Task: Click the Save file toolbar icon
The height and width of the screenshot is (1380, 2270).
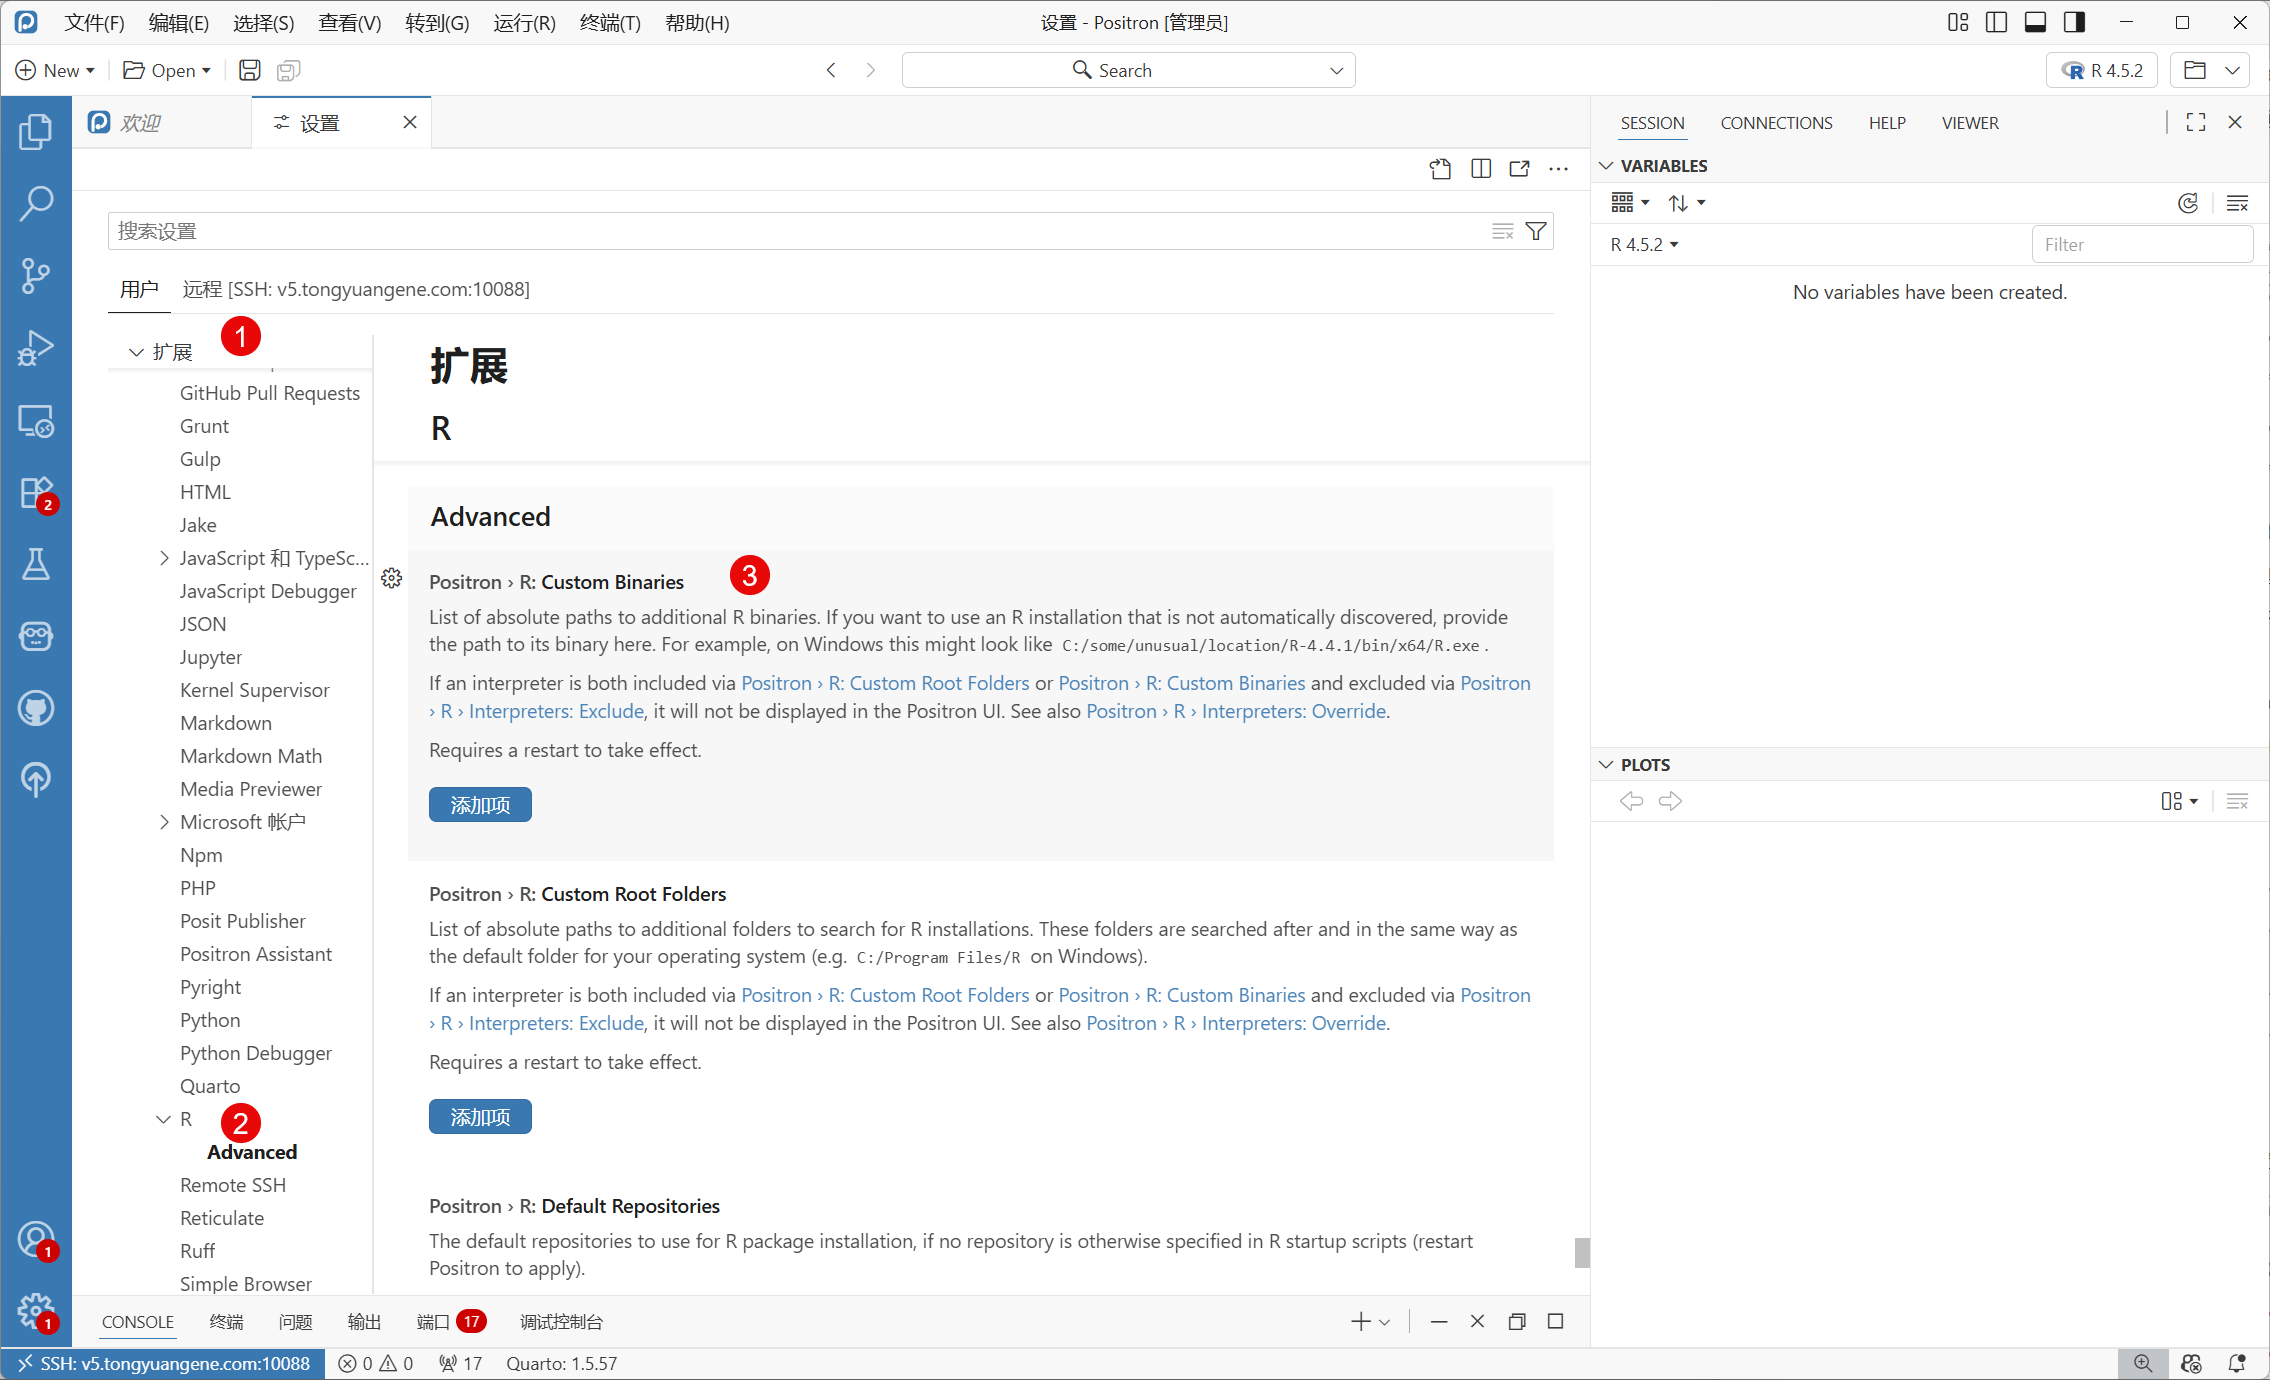Action: click(250, 70)
